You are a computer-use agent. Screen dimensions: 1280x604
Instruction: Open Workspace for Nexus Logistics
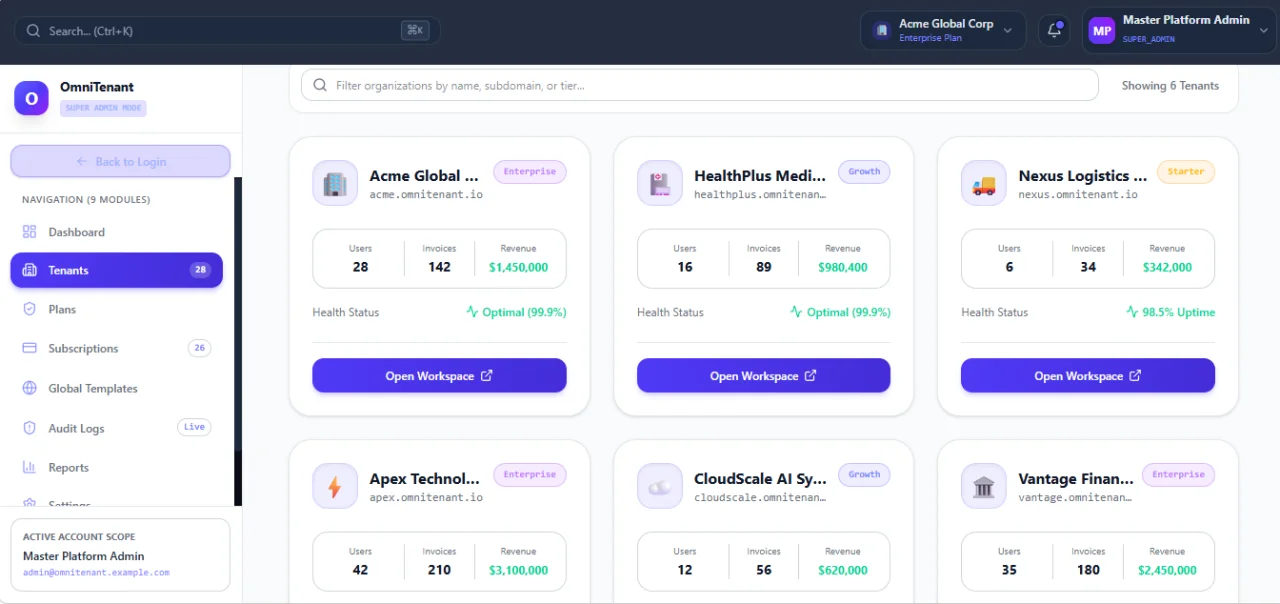(1088, 376)
